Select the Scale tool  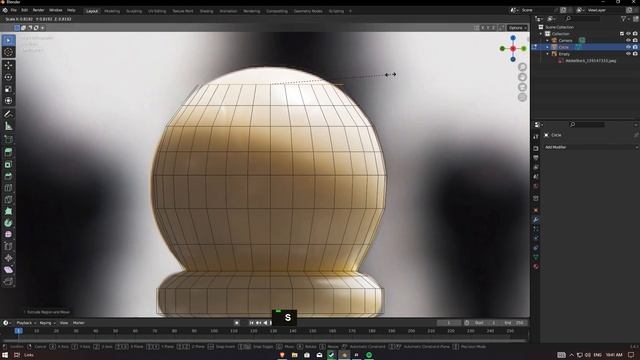[x=9, y=89]
